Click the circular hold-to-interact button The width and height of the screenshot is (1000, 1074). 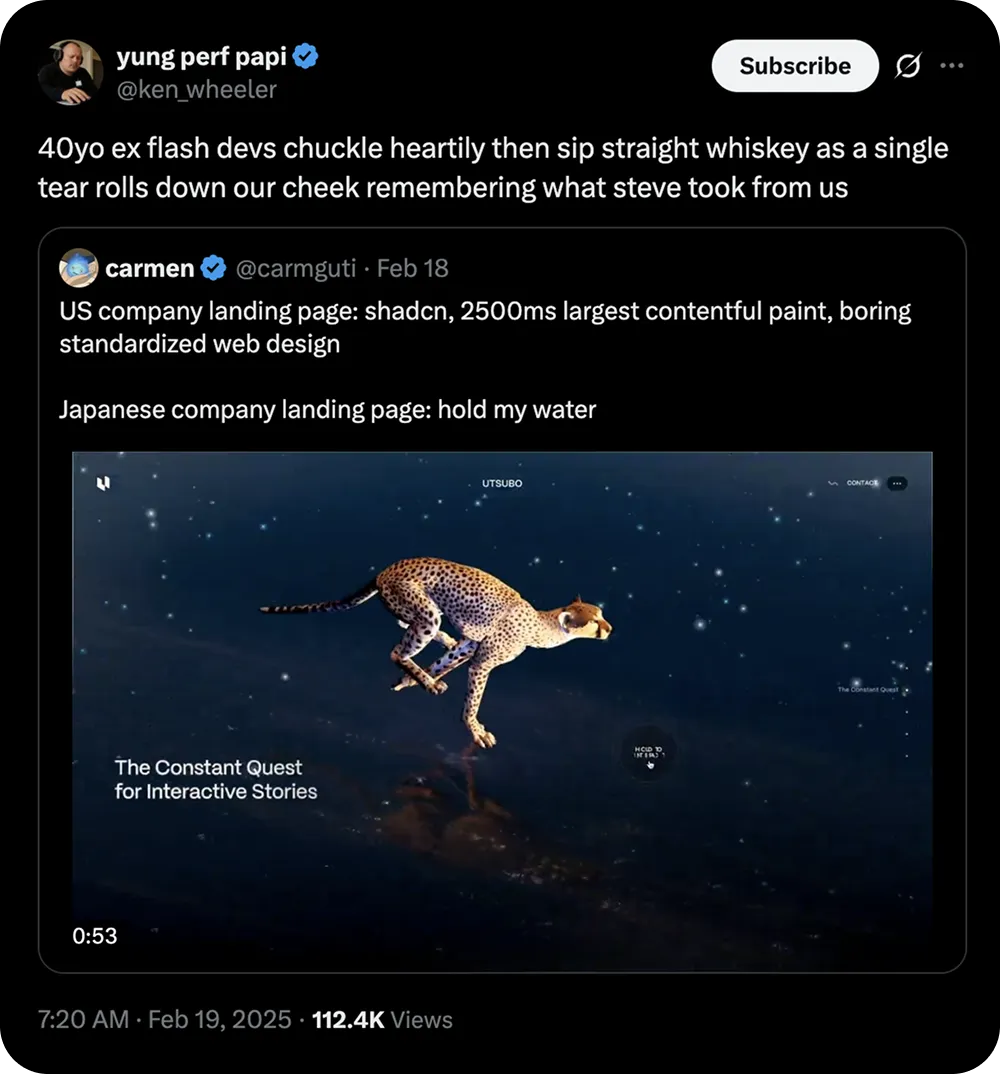tap(649, 753)
